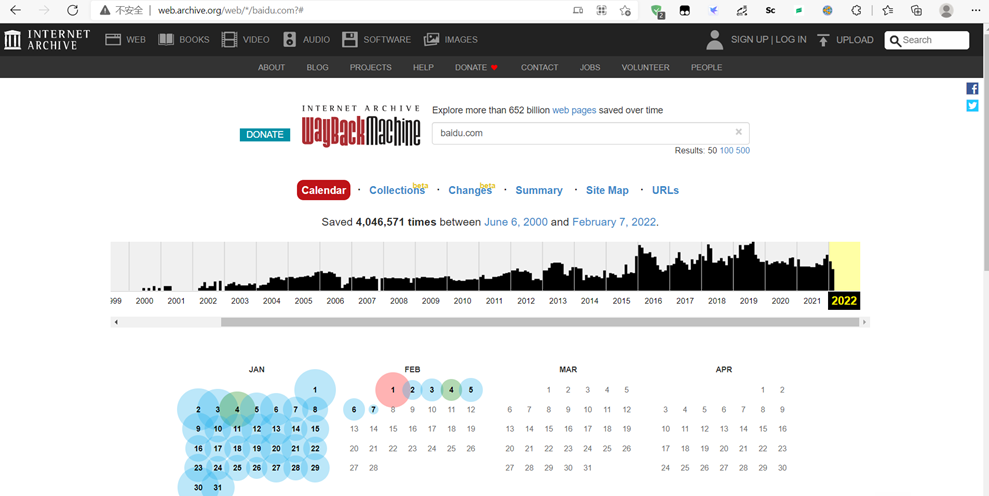
Task: Go back using browser back arrow
Action: click(x=15, y=10)
